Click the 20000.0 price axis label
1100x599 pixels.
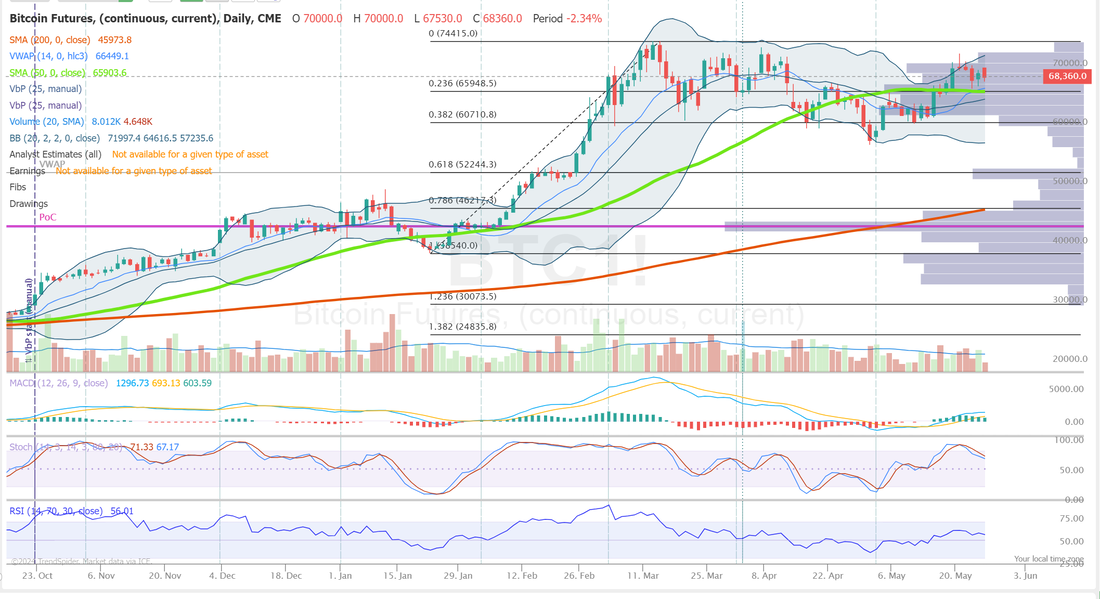pos(1070,359)
